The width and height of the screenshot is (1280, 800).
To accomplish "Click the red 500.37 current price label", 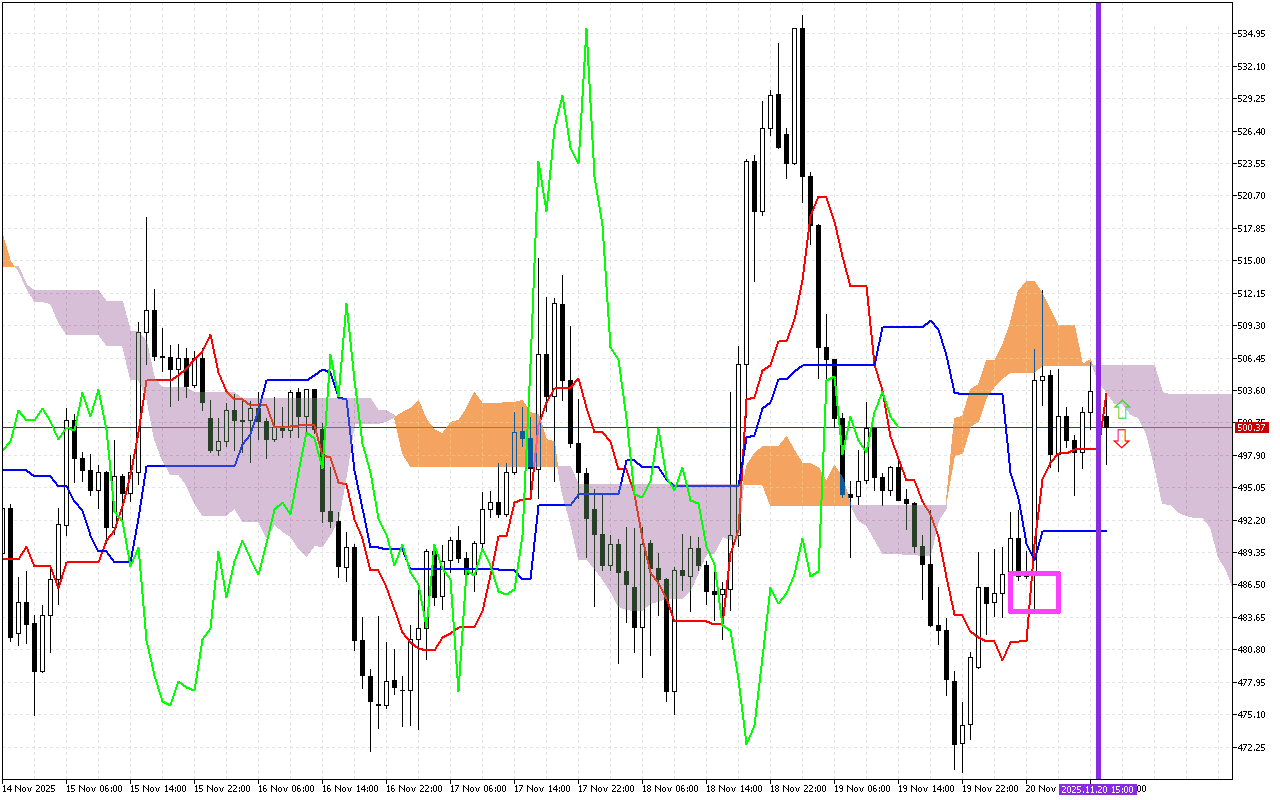I will tap(1251, 427).
